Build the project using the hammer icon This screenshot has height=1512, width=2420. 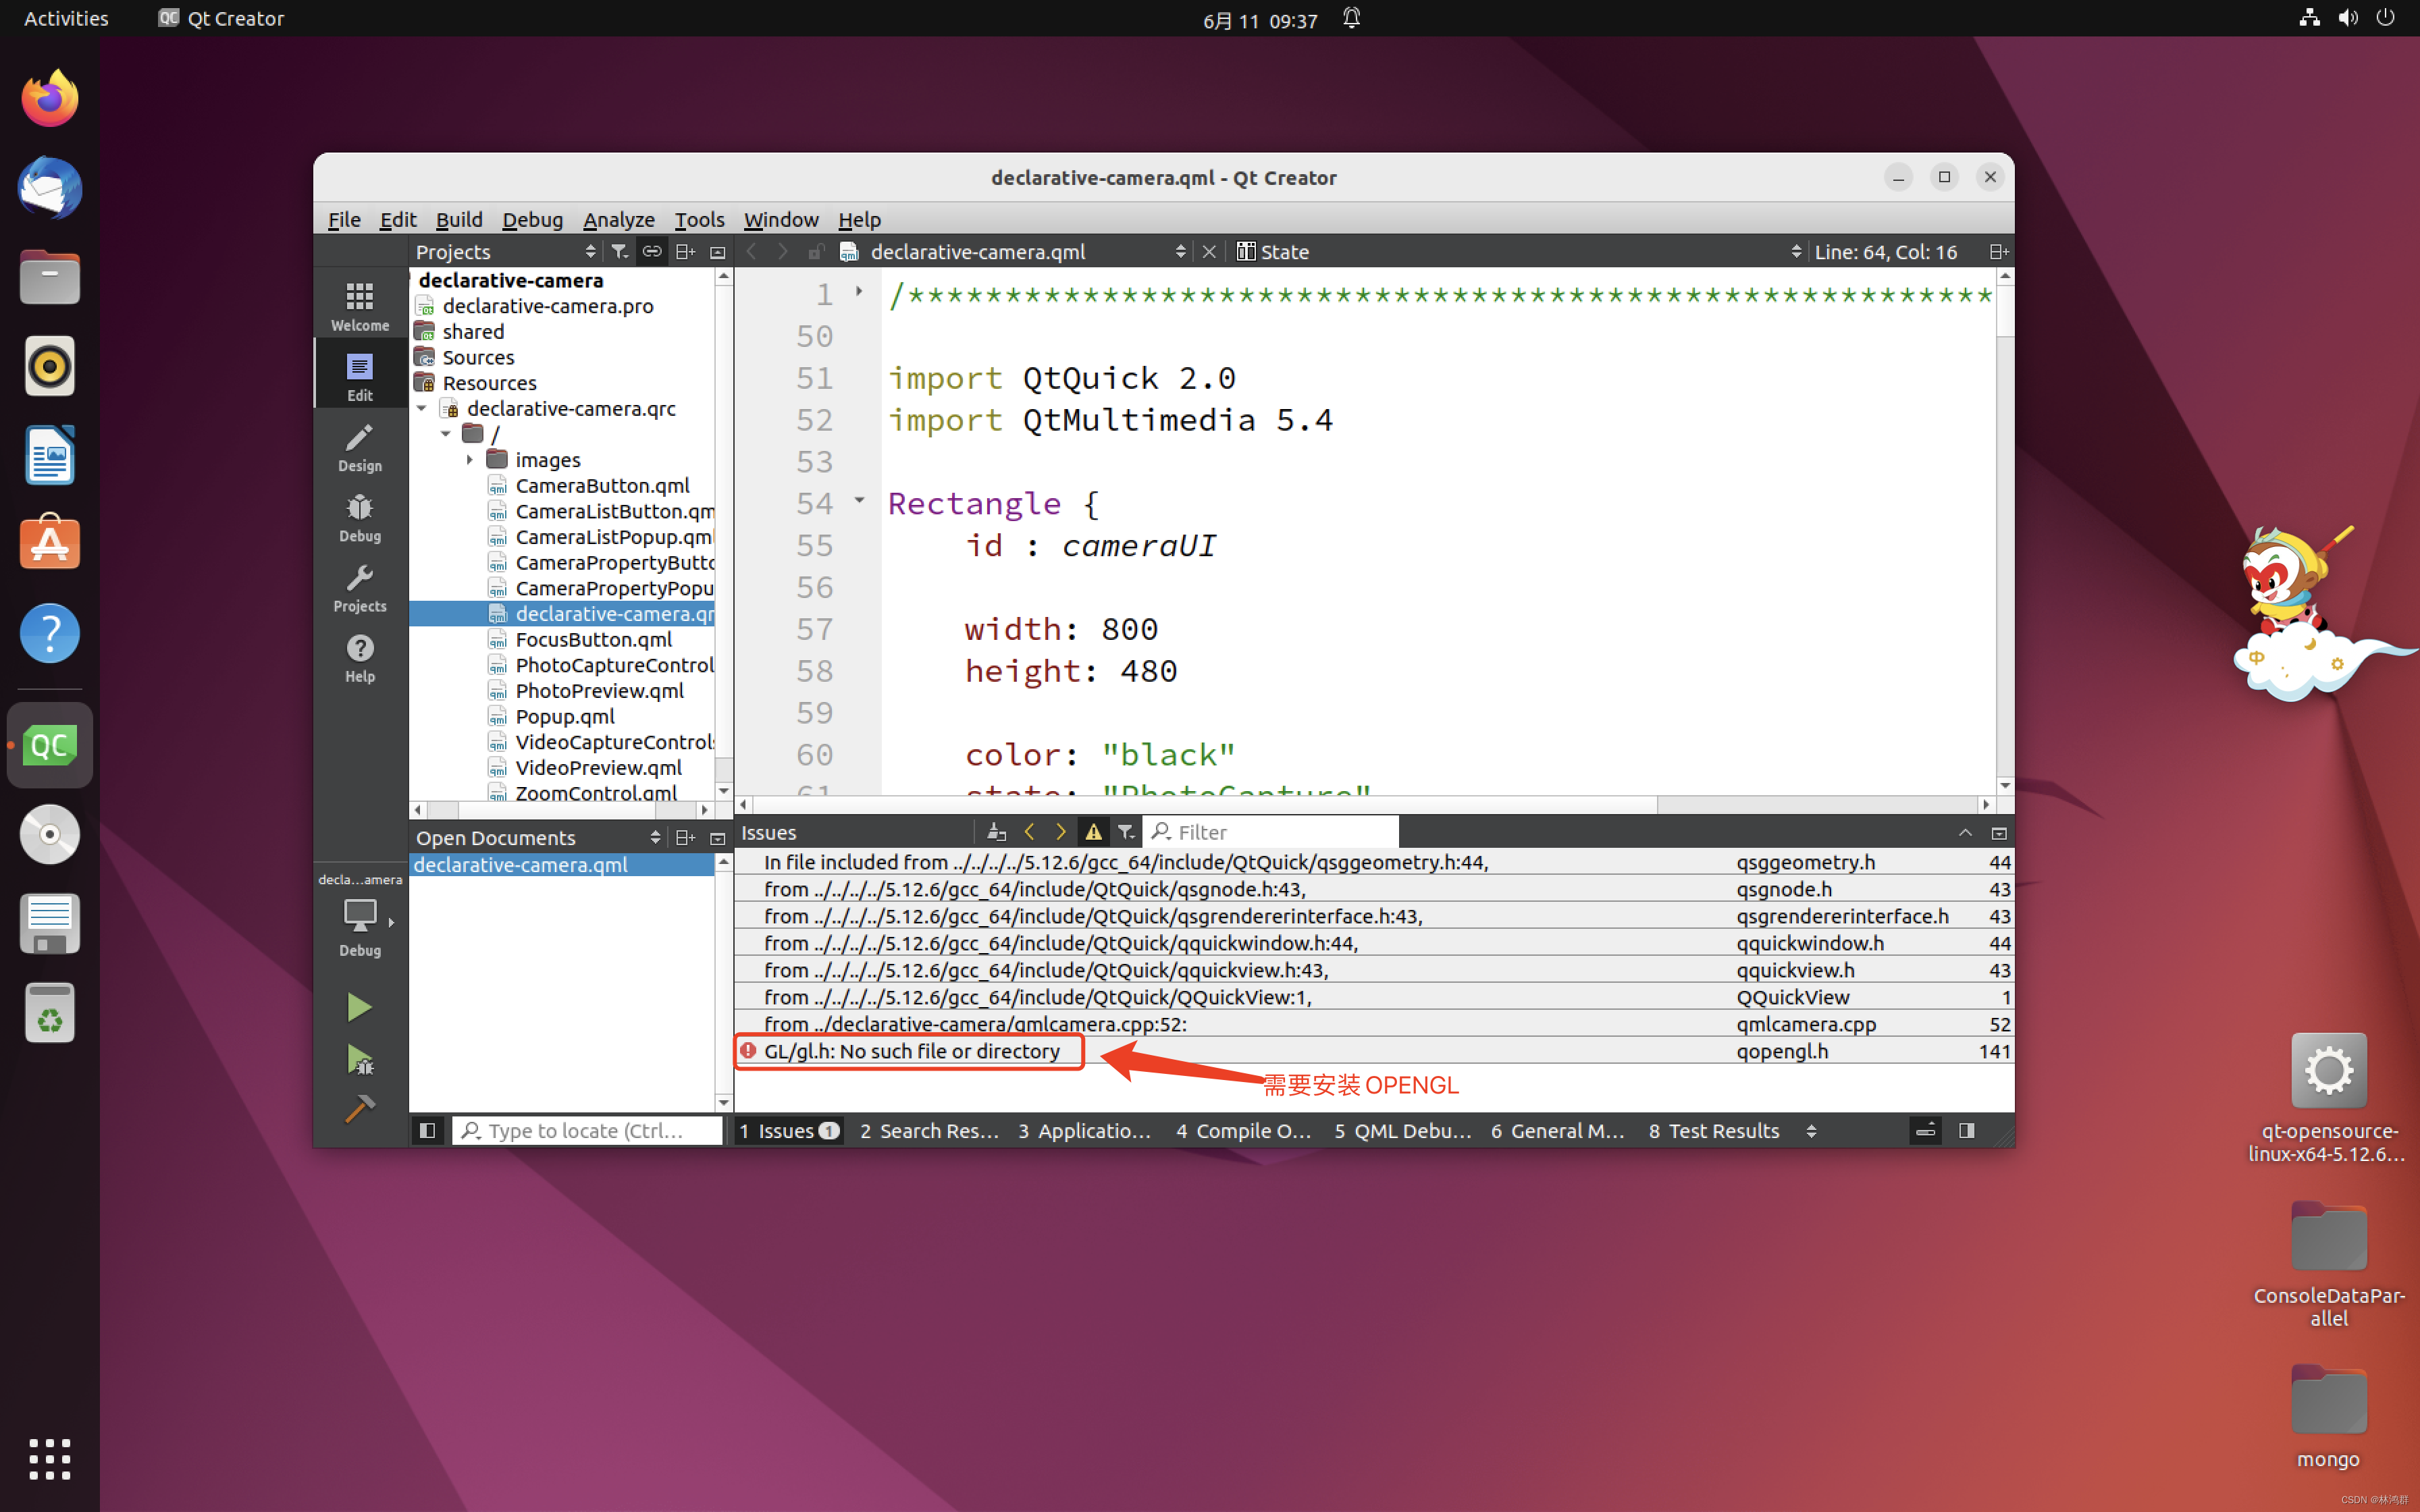tap(359, 1109)
